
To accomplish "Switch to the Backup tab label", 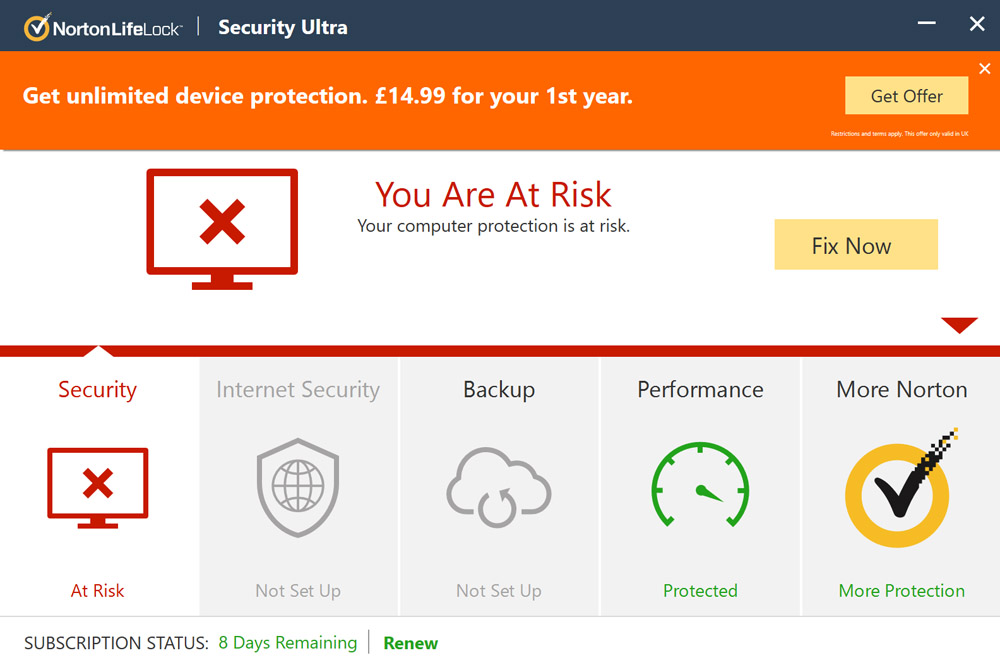I will coord(499,390).
